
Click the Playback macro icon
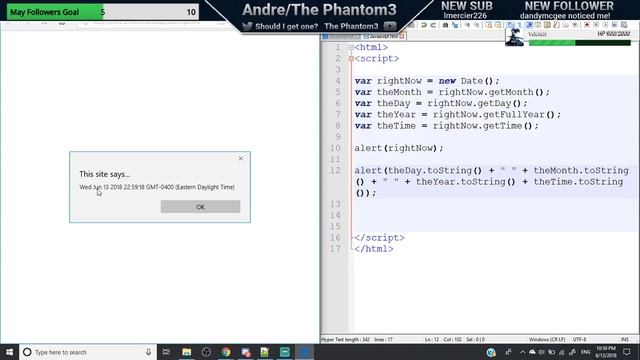[606, 25]
